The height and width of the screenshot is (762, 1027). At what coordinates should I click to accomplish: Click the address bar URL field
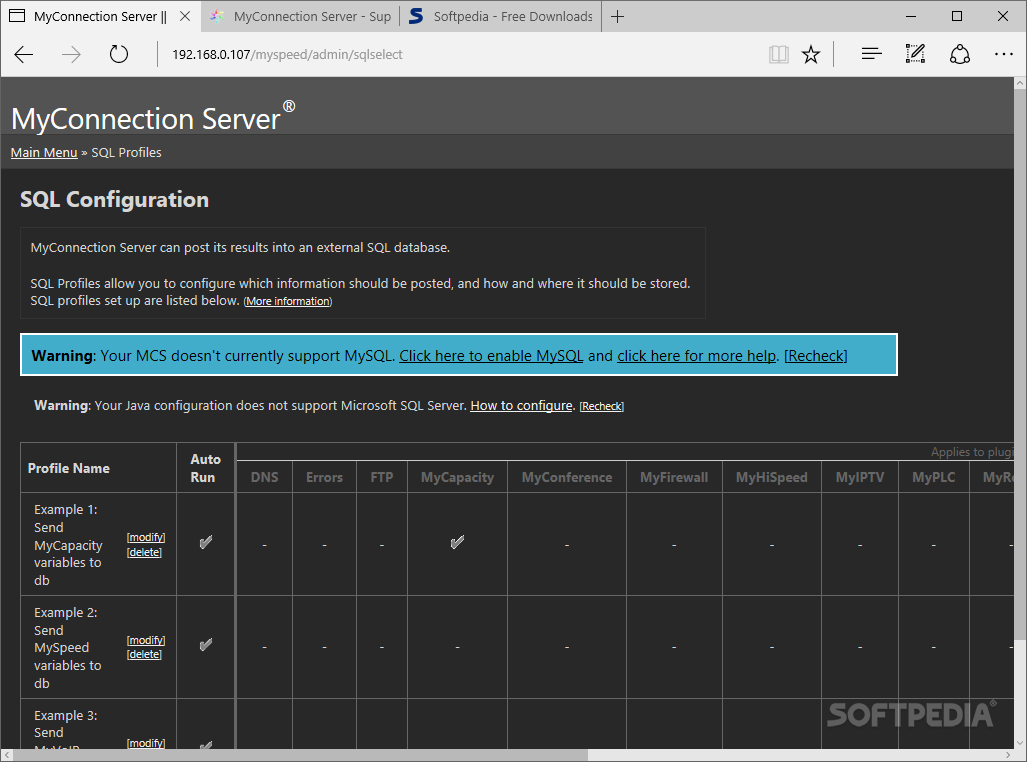[x=458, y=54]
